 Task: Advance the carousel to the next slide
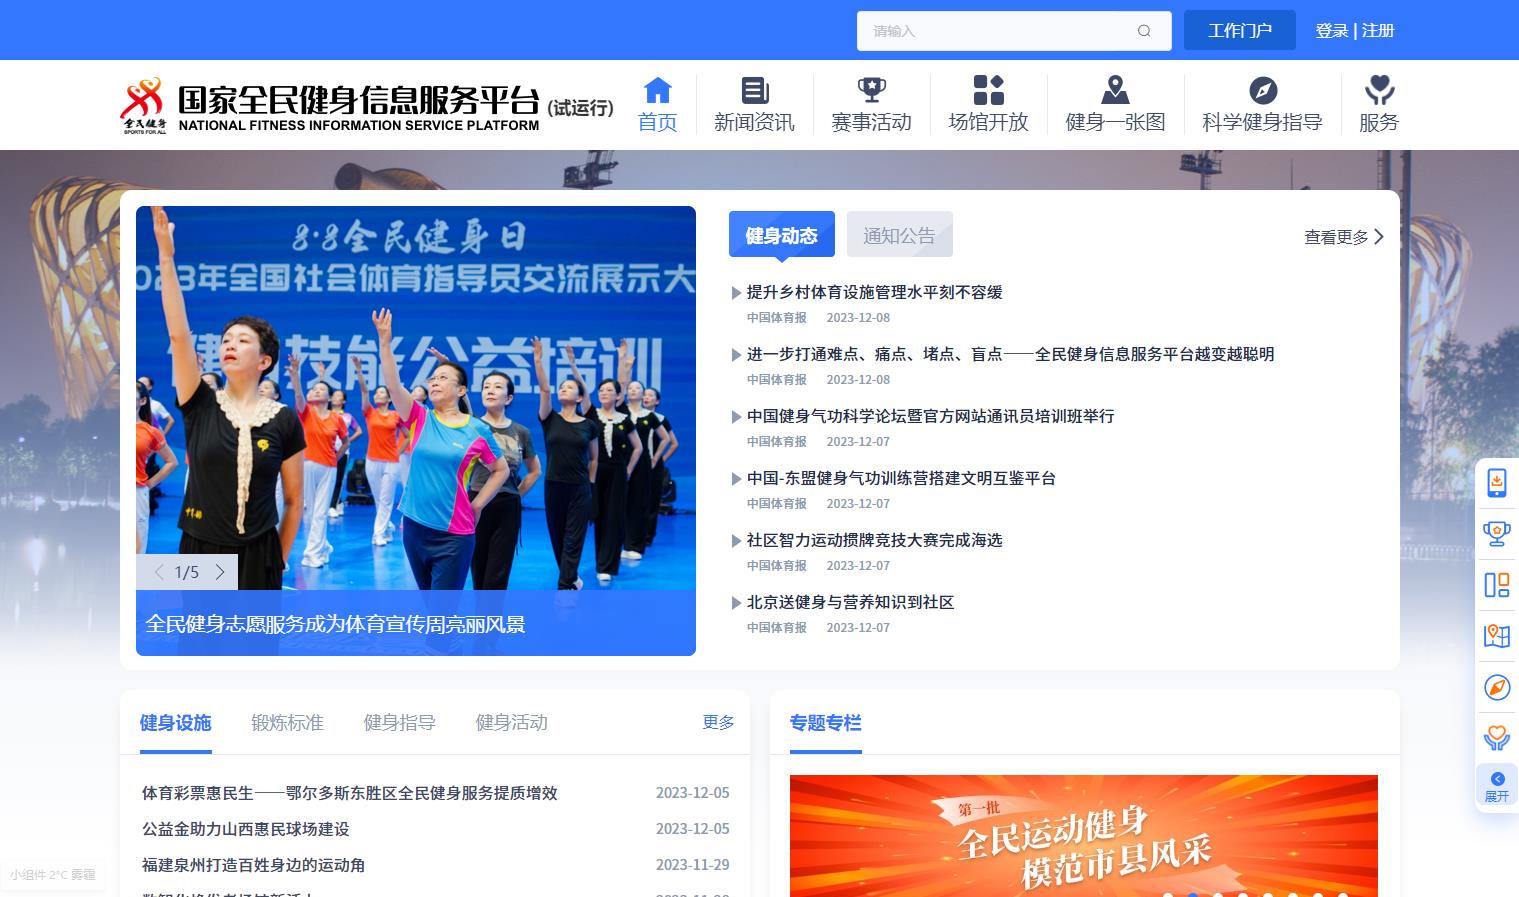pos(220,572)
